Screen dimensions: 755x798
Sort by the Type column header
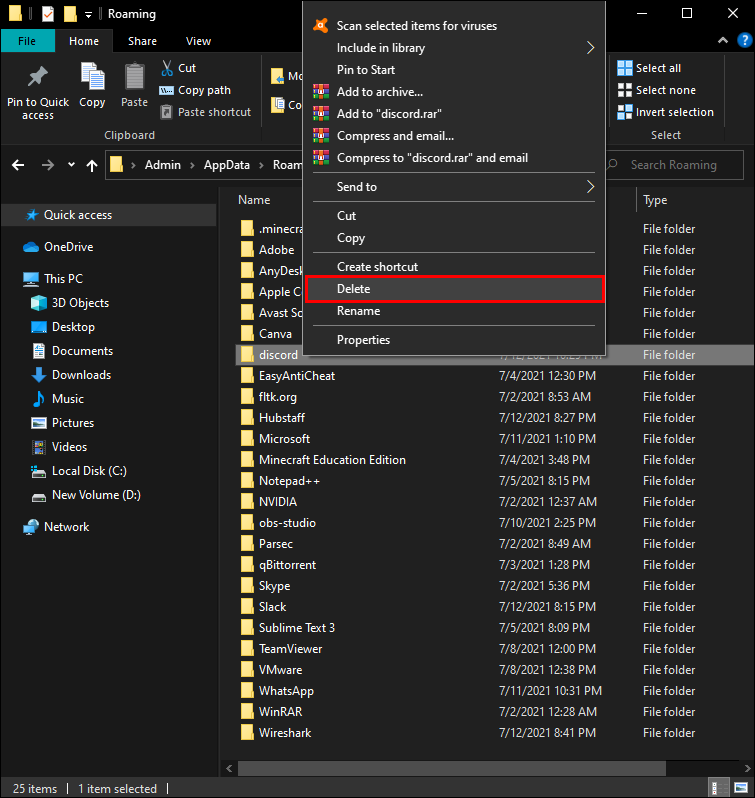pos(655,200)
